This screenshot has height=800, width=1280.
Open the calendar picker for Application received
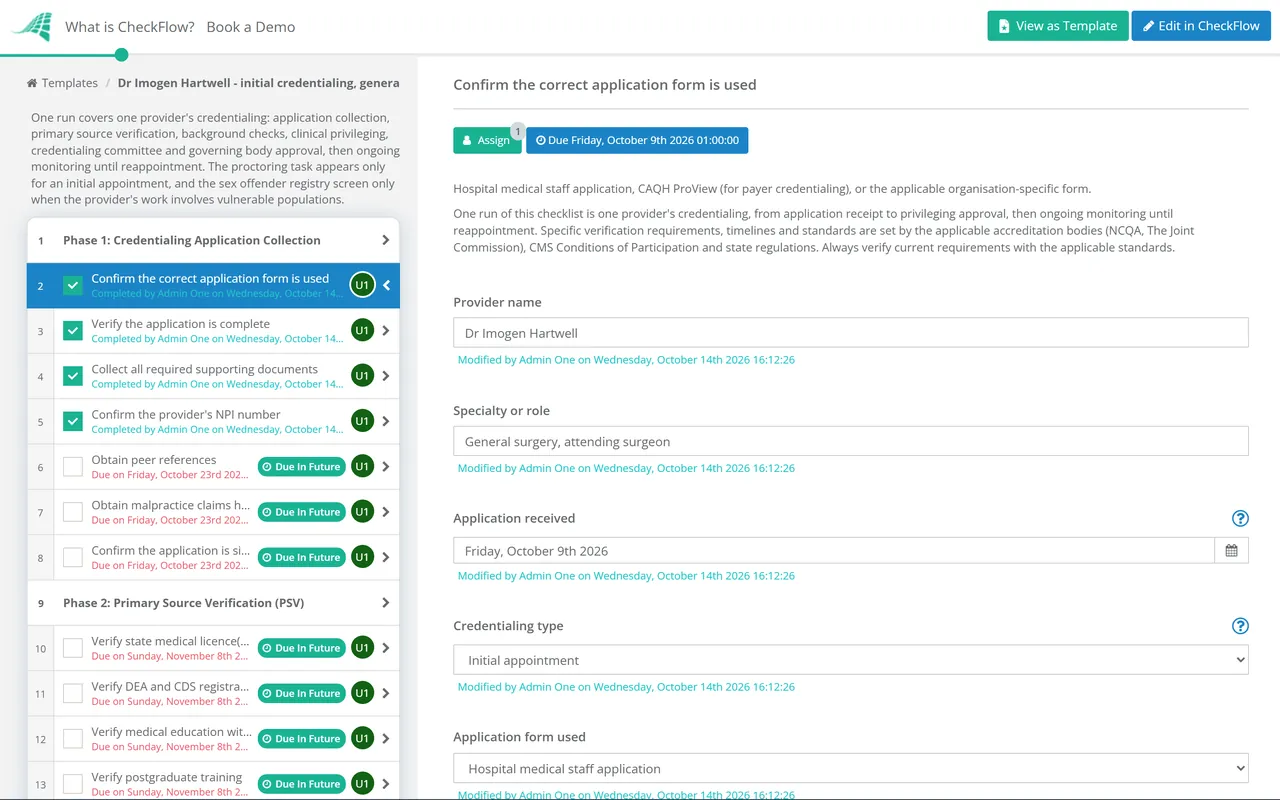tap(1231, 551)
